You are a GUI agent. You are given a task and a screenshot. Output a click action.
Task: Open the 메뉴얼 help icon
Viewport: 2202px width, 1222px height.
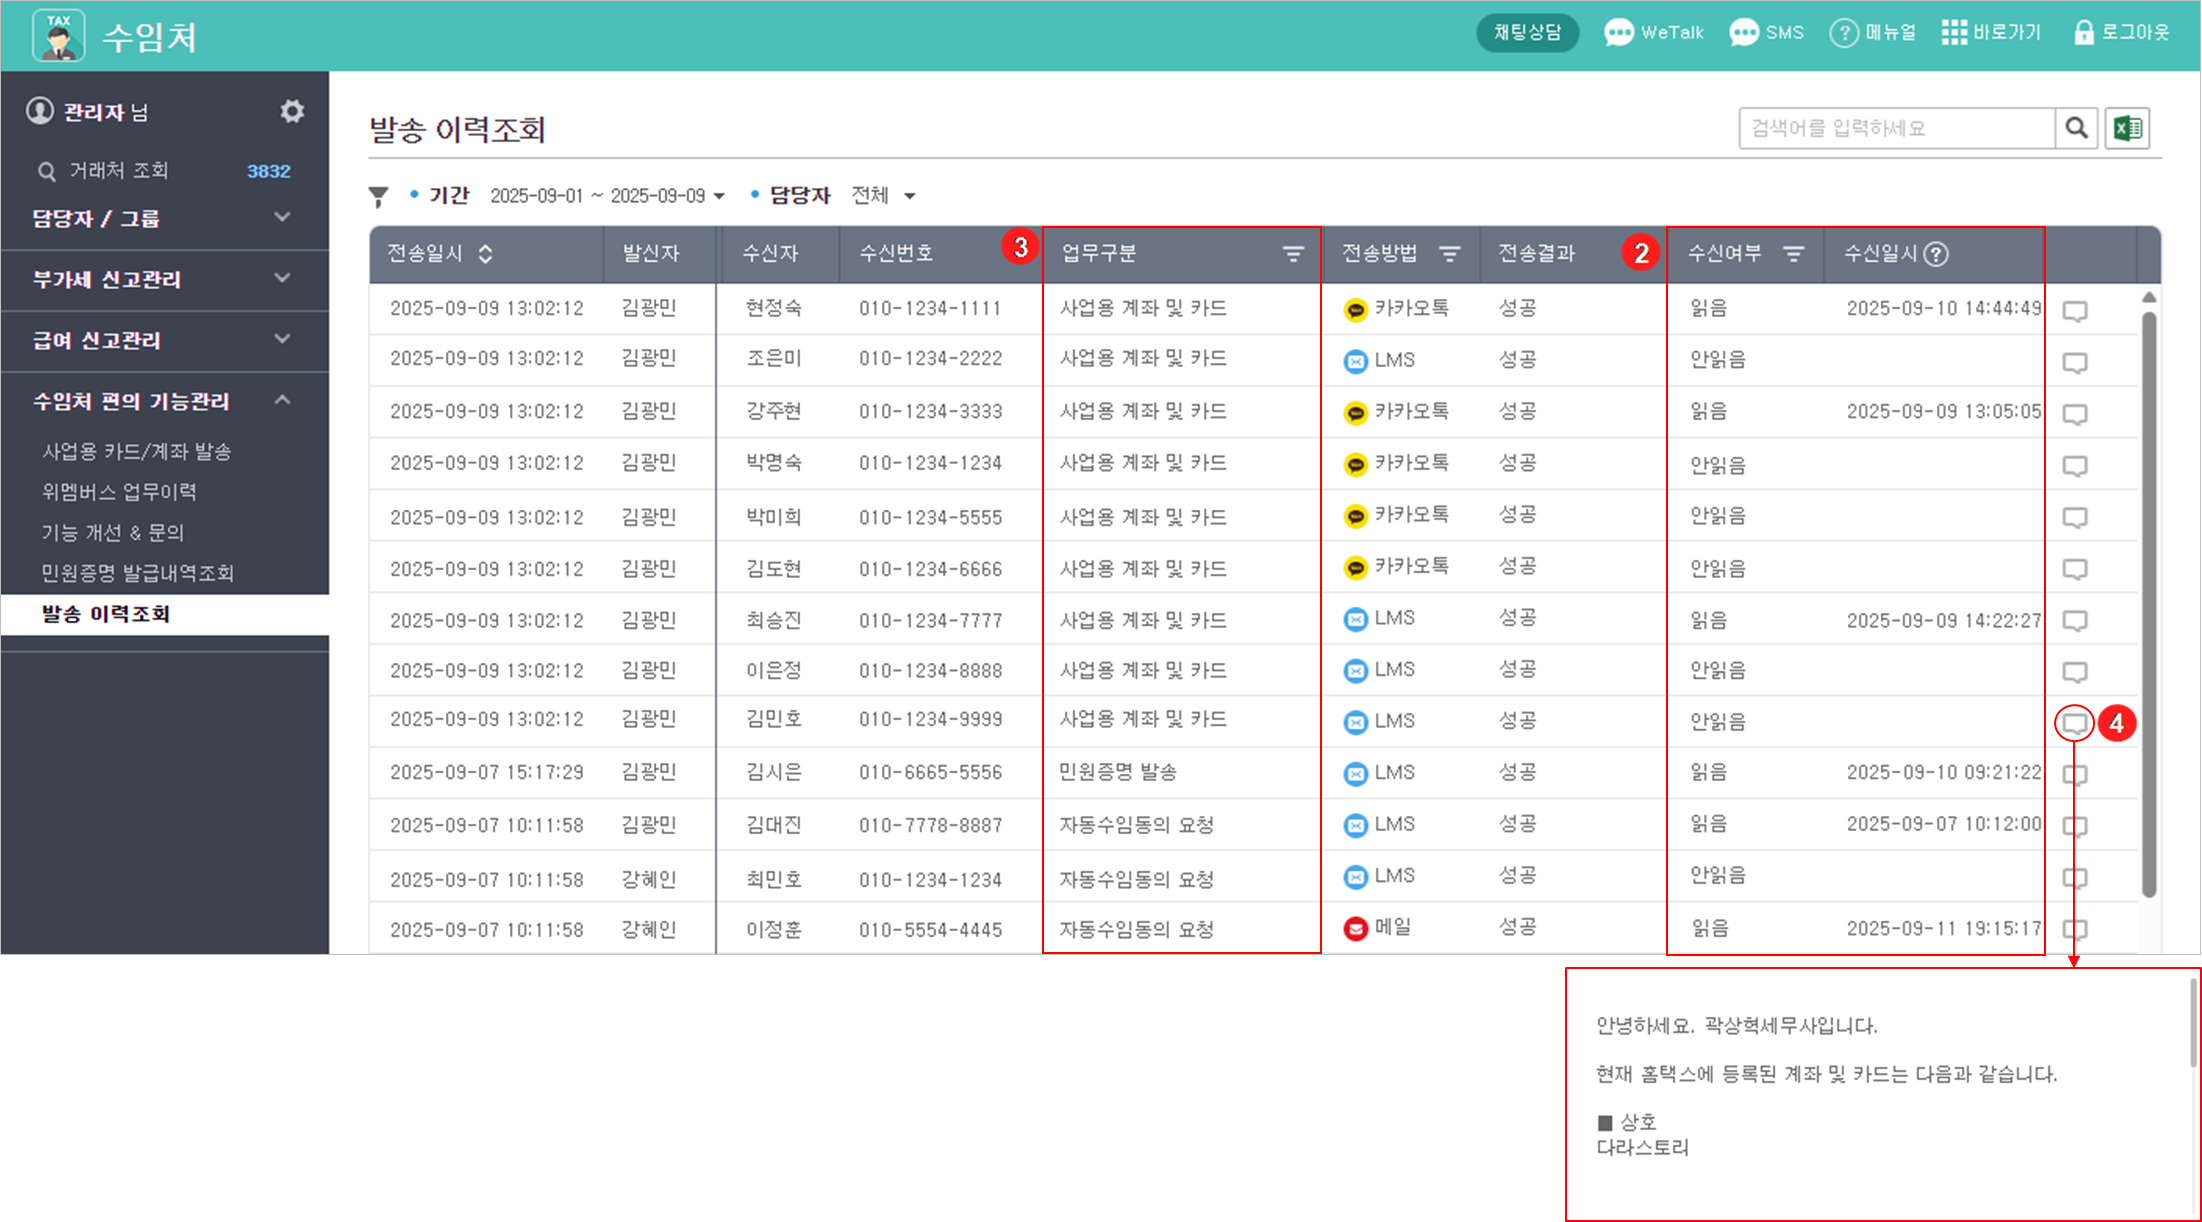(1843, 33)
